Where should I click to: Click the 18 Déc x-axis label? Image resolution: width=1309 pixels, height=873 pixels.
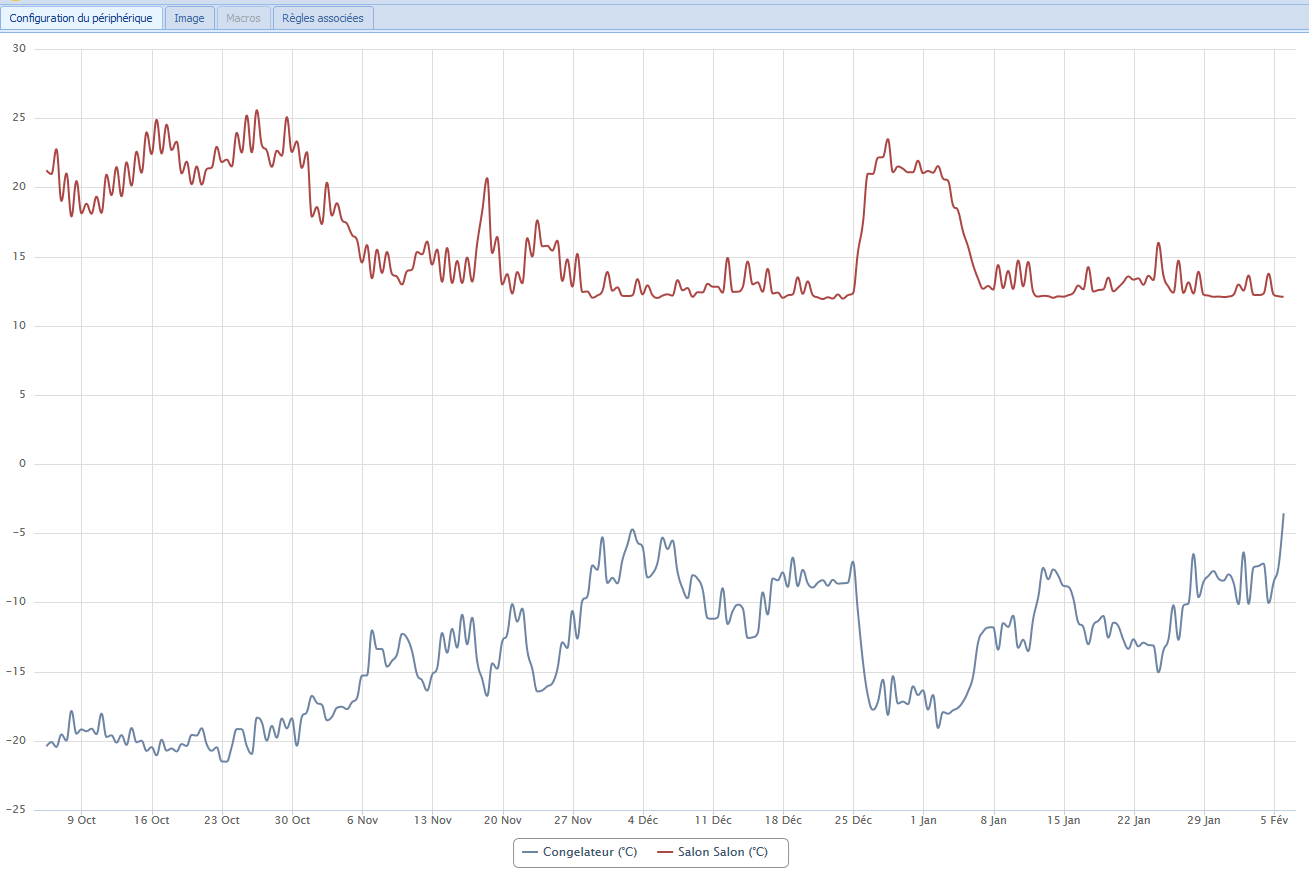pos(783,820)
